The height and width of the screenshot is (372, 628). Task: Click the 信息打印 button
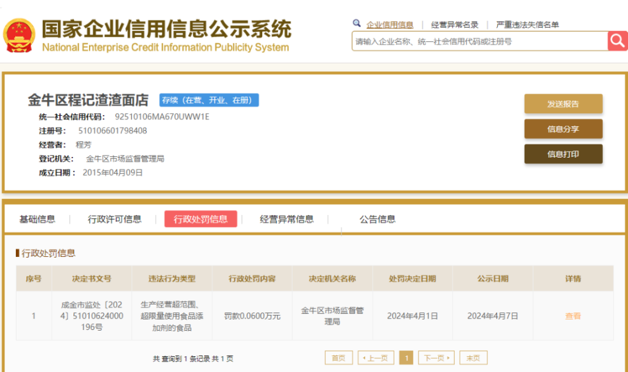(x=563, y=154)
